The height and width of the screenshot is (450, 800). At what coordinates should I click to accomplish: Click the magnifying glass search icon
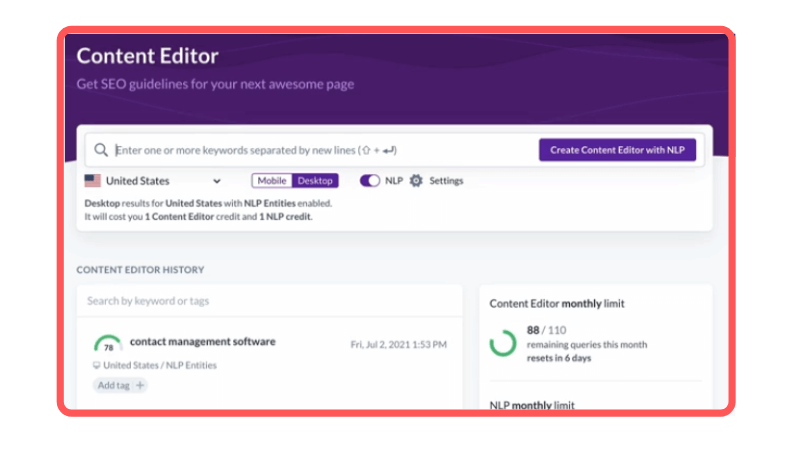point(101,150)
